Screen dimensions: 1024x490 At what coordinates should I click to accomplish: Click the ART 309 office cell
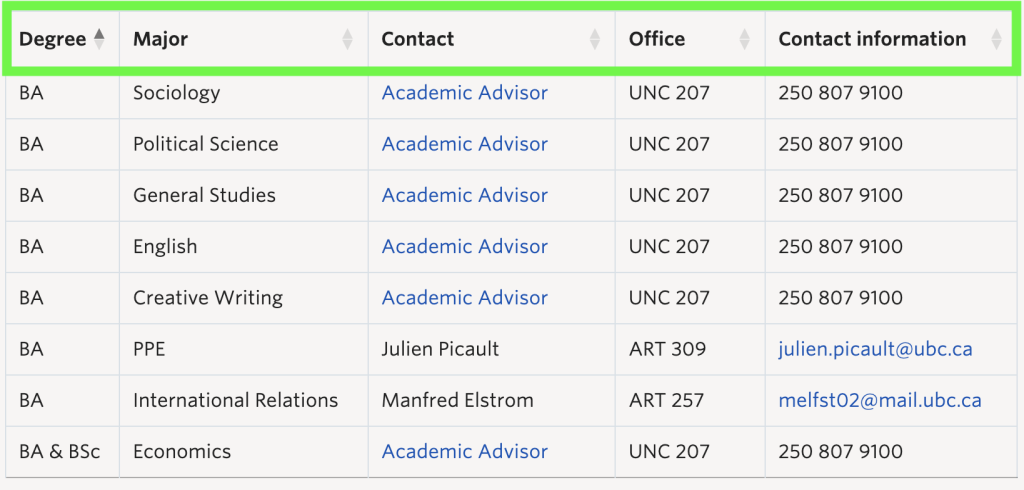click(x=690, y=349)
